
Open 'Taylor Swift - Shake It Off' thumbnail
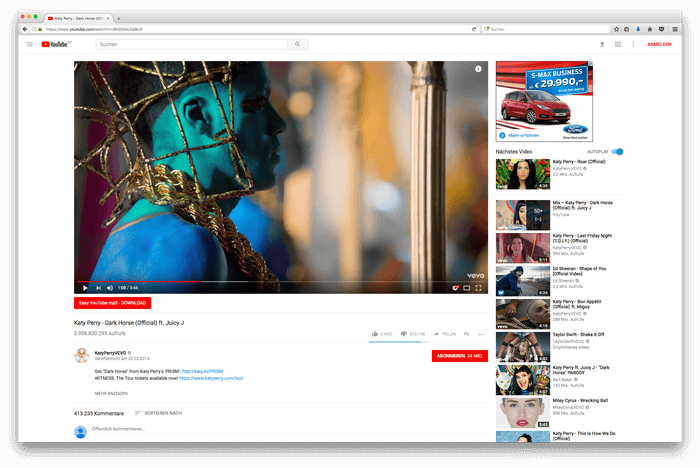pyautogui.click(x=523, y=347)
